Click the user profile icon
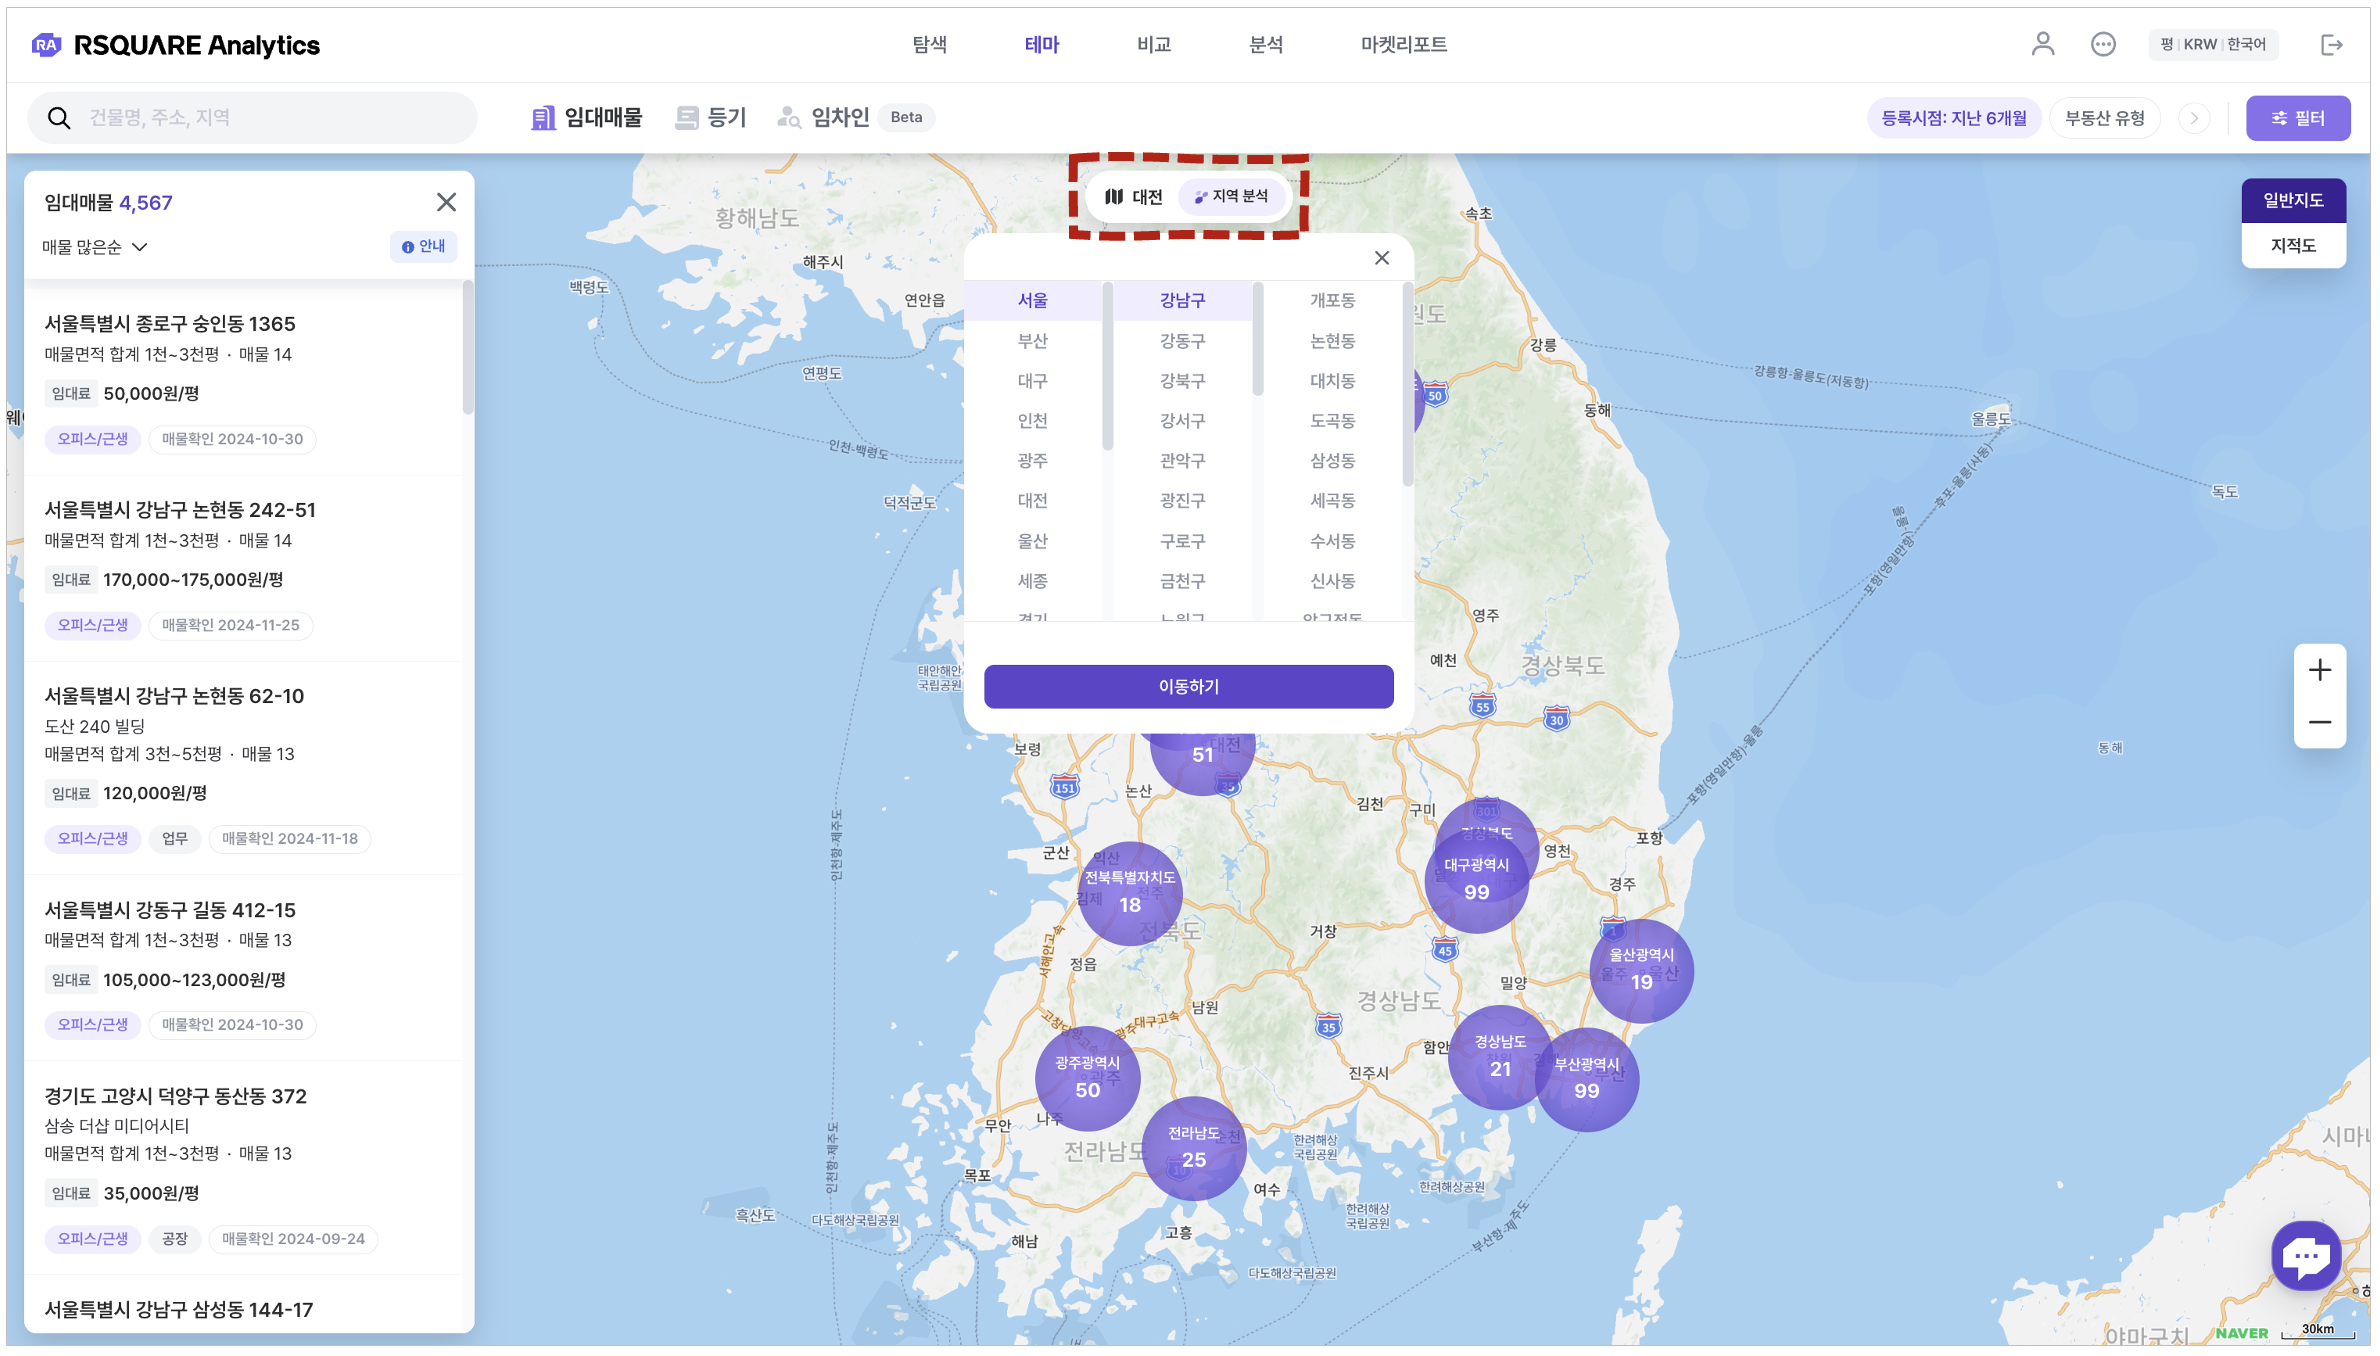2380x1356 pixels. pyautogui.click(x=2042, y=44)
